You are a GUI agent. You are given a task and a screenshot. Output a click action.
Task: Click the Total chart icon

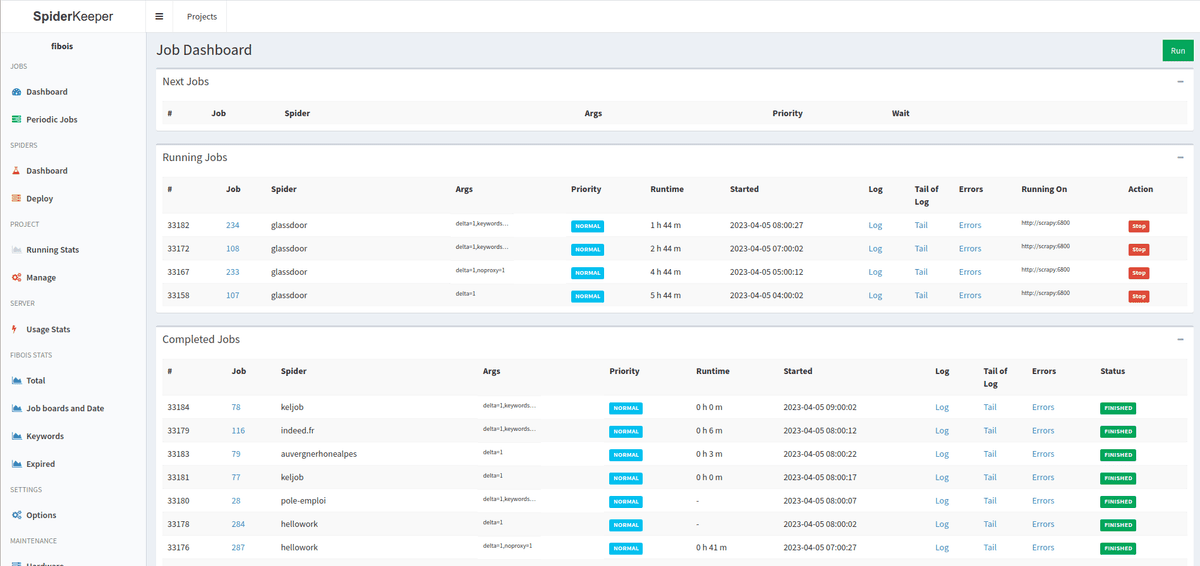click(x=17, y=381)
